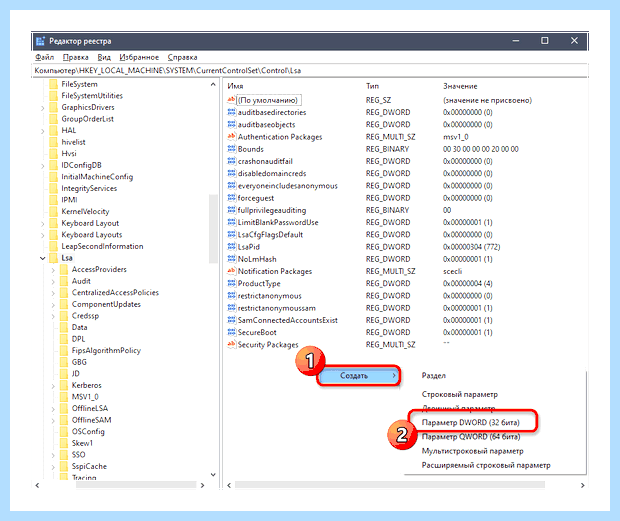
Task: Select the auditbasedirectories DWORD value icon
Action: (x=231, y=112)
